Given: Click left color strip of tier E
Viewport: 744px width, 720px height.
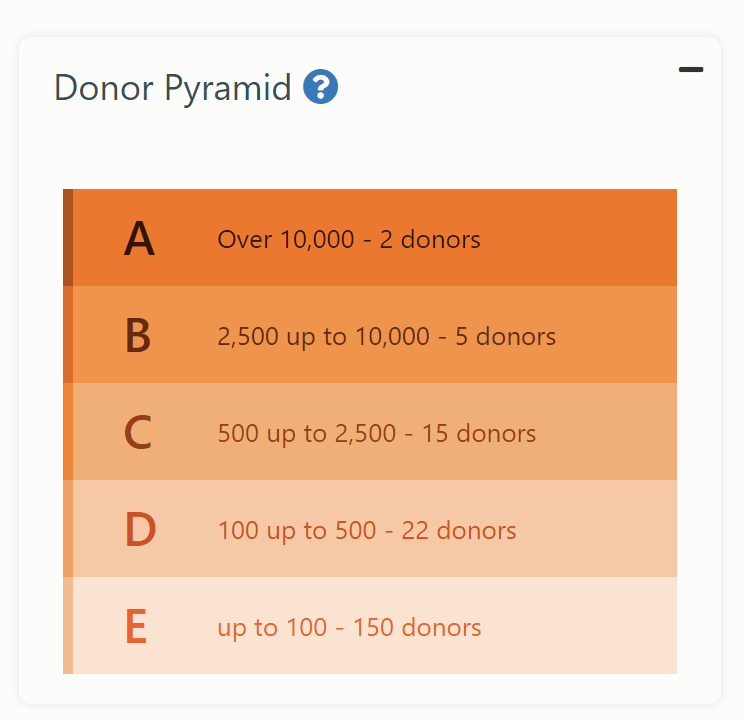Looking at the screenshot, I should [x=68, y=625].
